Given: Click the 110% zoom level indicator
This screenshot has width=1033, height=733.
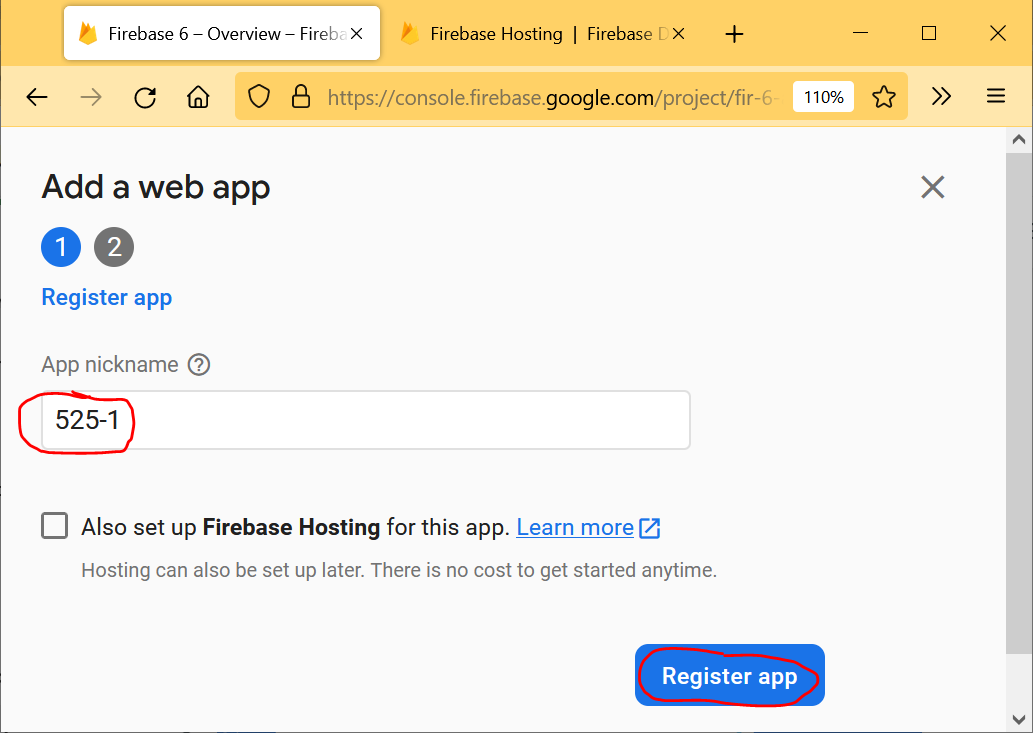Looking at the screenshot, I should [823, 97].
